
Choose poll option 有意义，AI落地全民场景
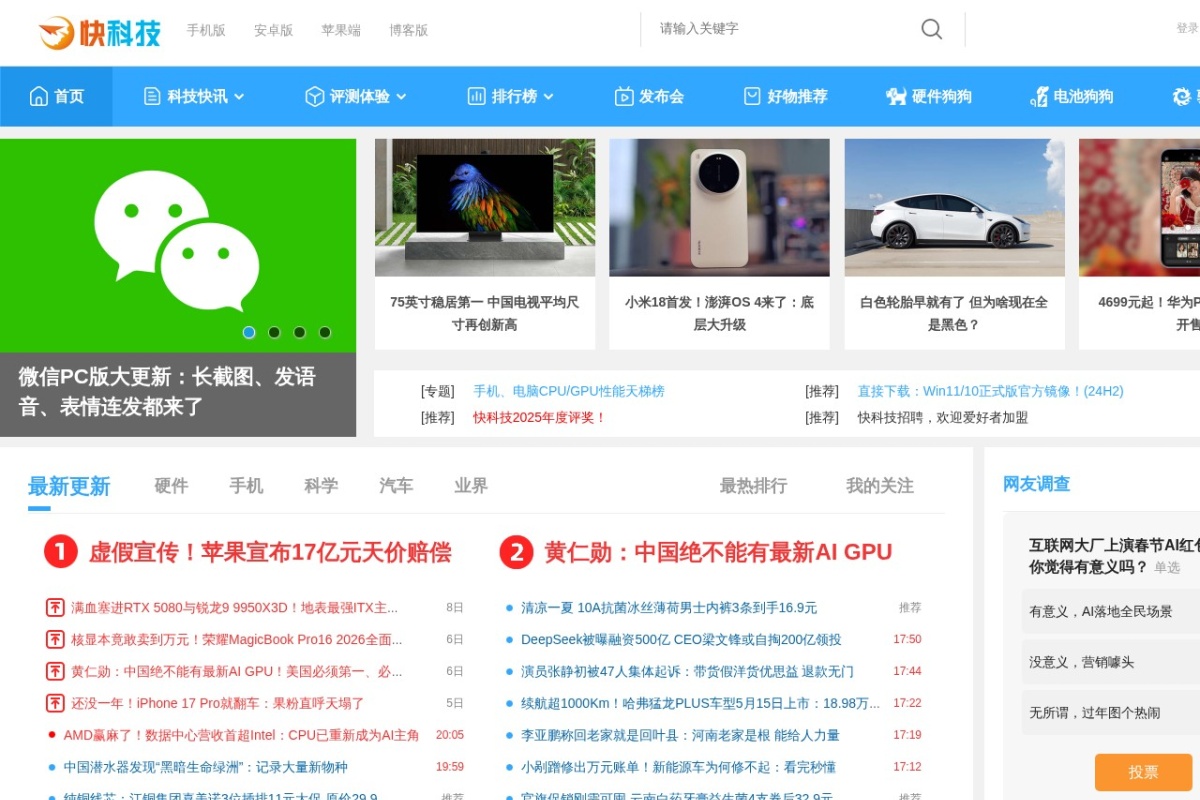click(1110, 611)
